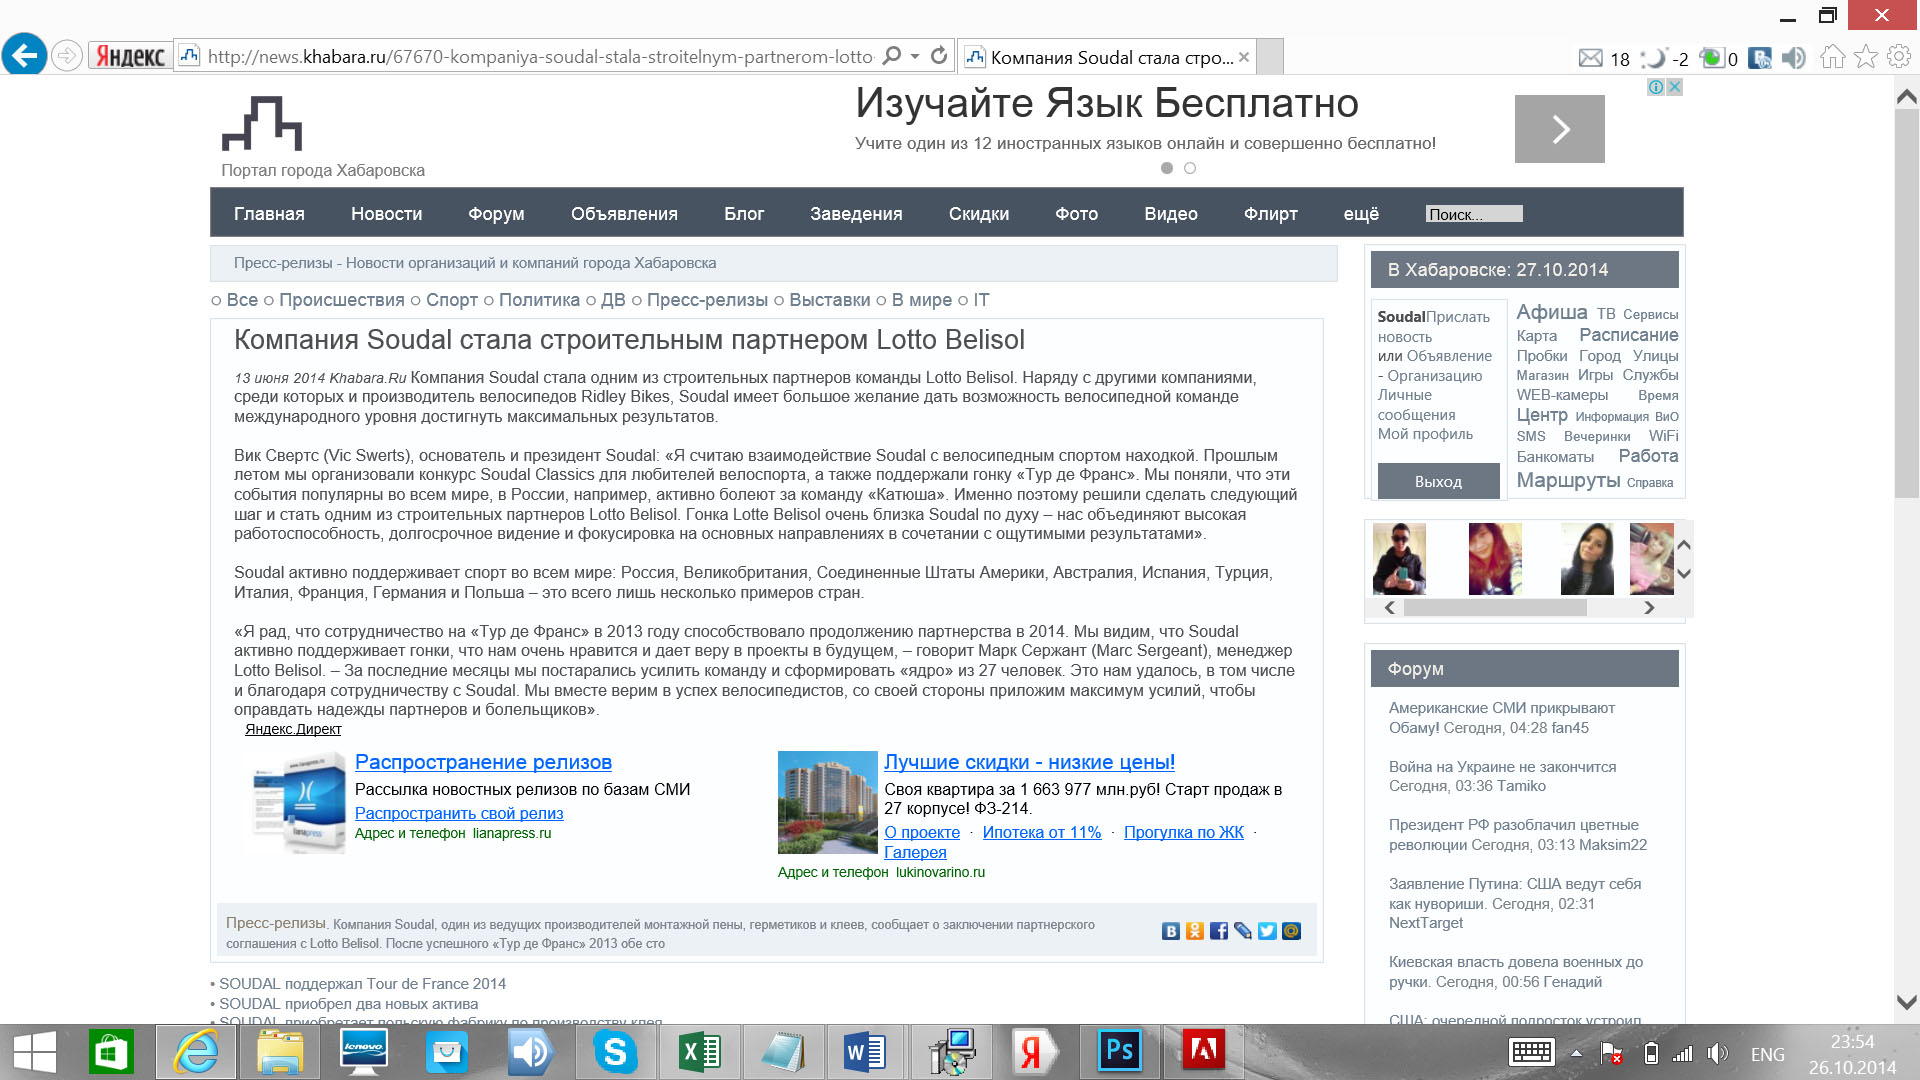Click photo strip right arrow
Image resolution: width=1920 pixels, height=1080 pixels.
click(x=1649, y=607)
